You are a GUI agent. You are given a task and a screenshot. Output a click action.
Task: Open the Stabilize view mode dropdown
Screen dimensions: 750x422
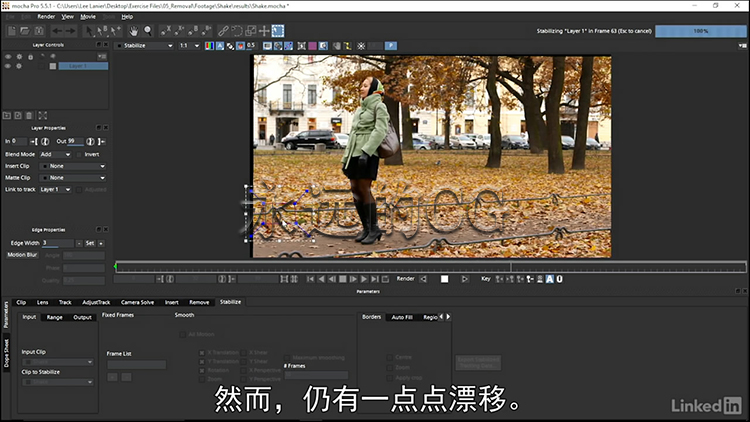[x=145, y=46]
